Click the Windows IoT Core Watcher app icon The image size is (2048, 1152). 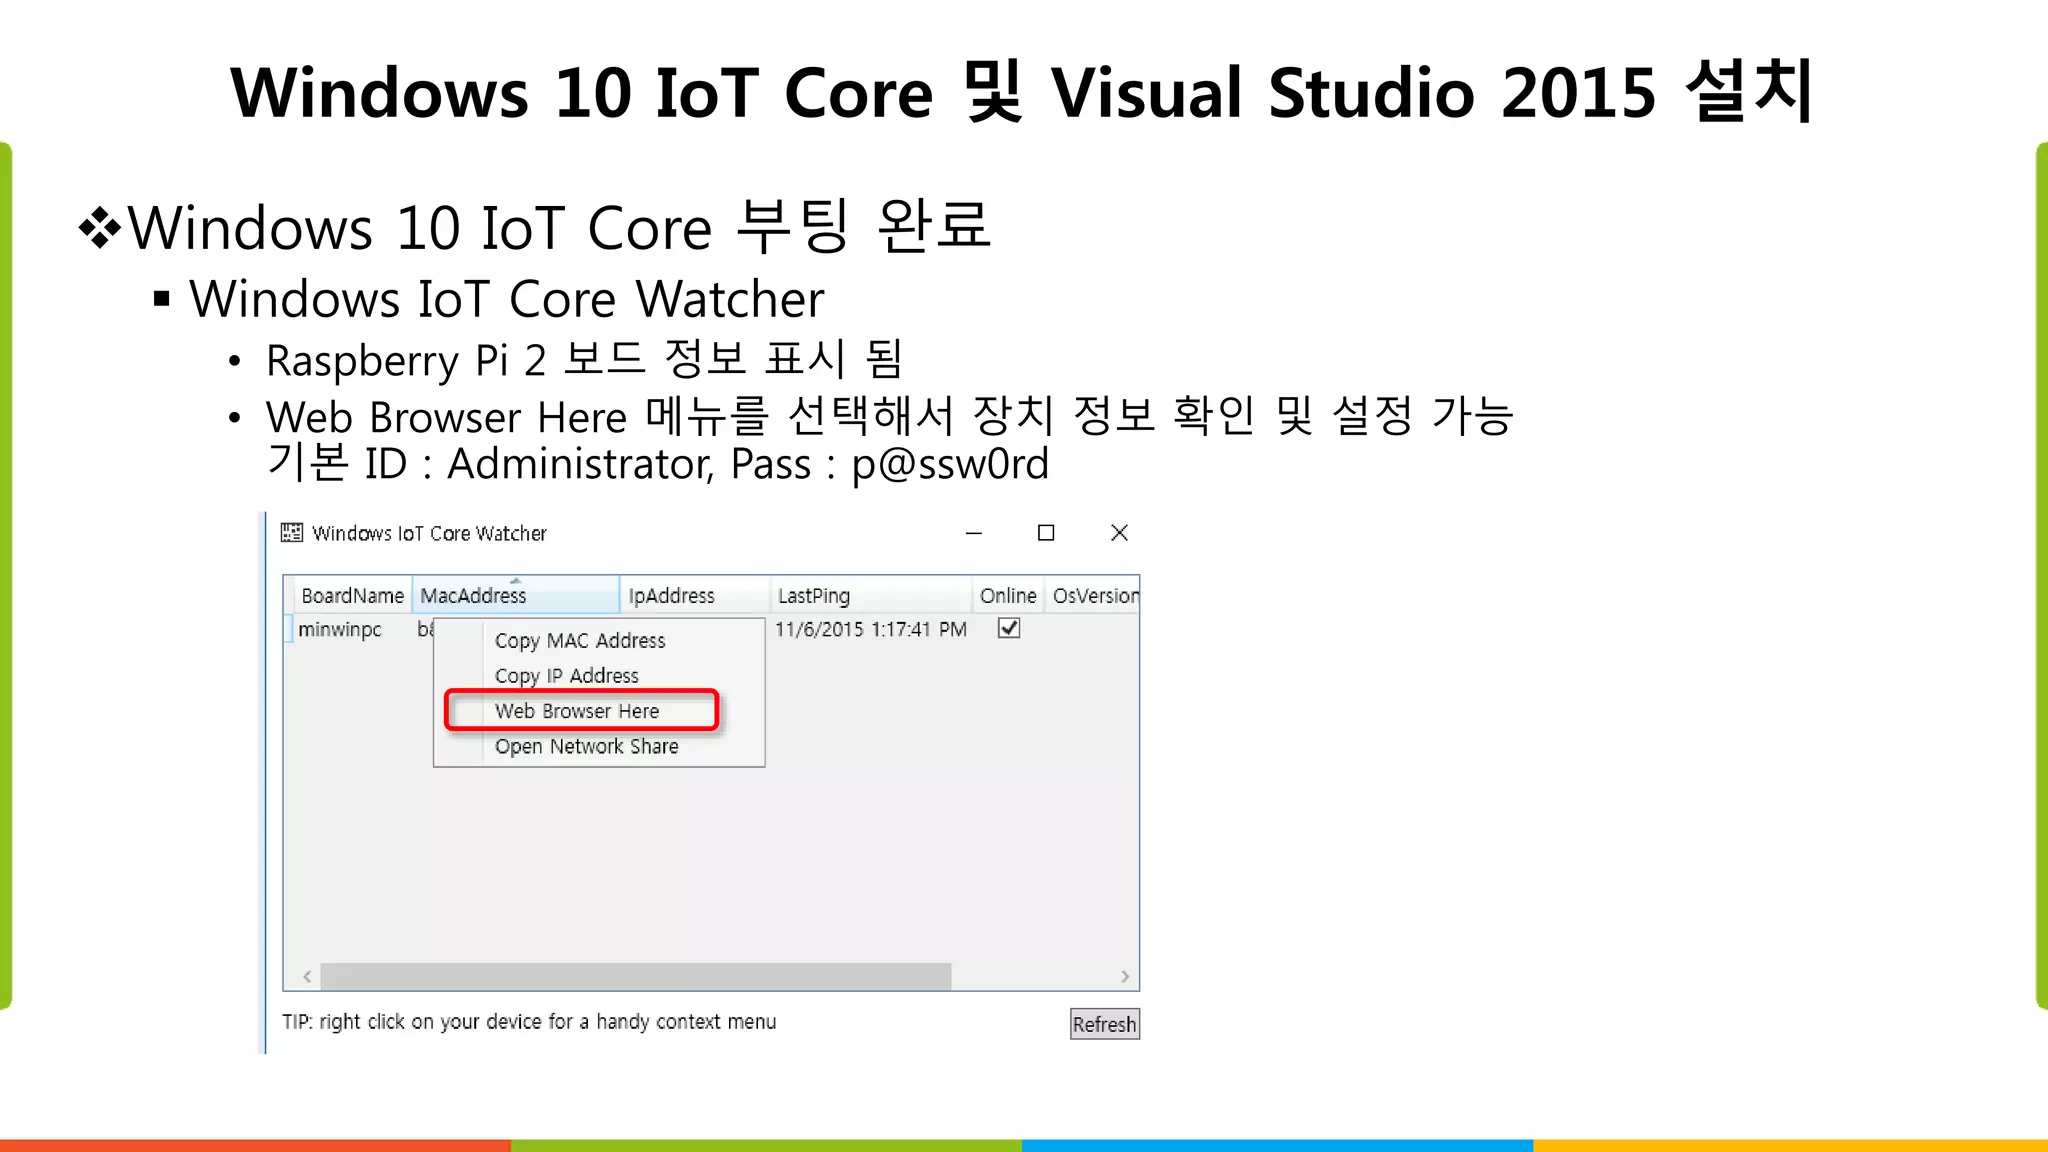click(x=292, y=533)
